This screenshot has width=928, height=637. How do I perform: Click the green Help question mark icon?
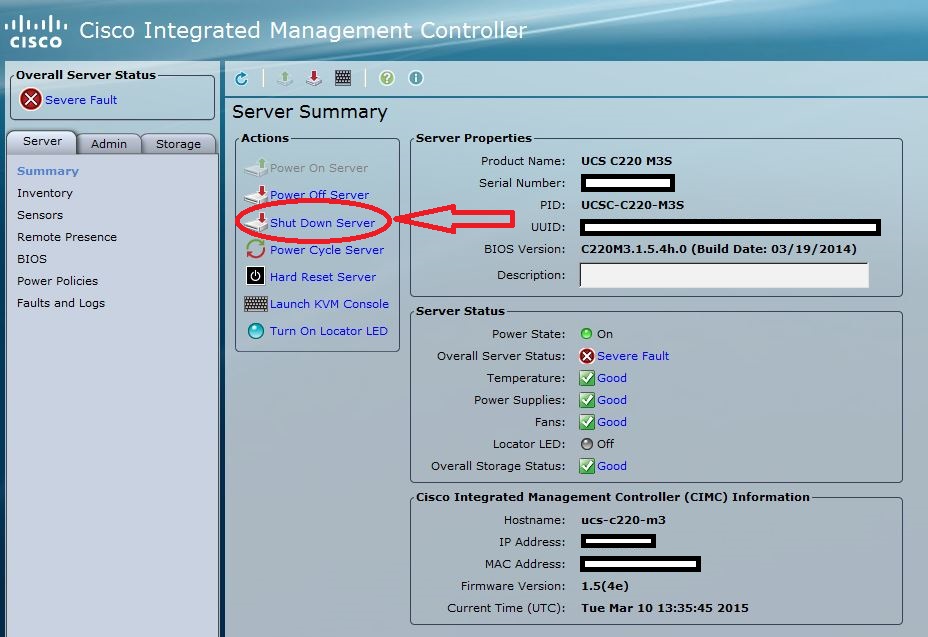[x=386, y=78]
